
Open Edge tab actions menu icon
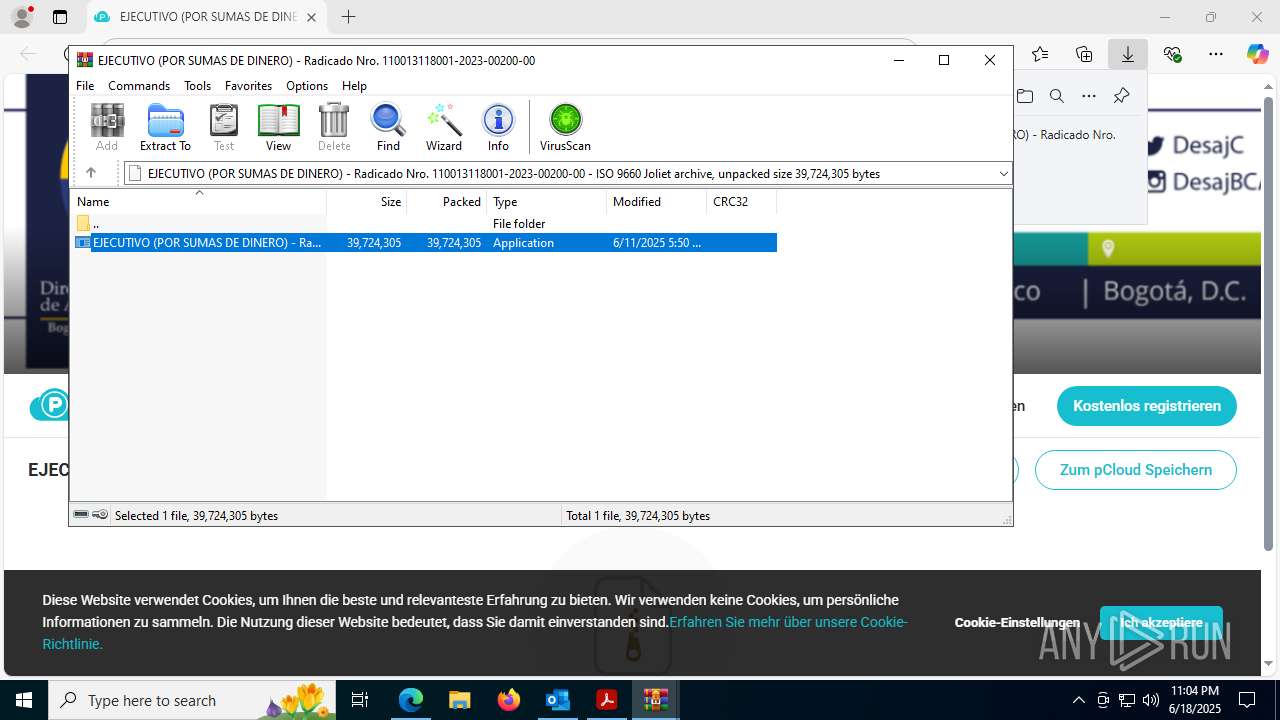click(60, 17)
